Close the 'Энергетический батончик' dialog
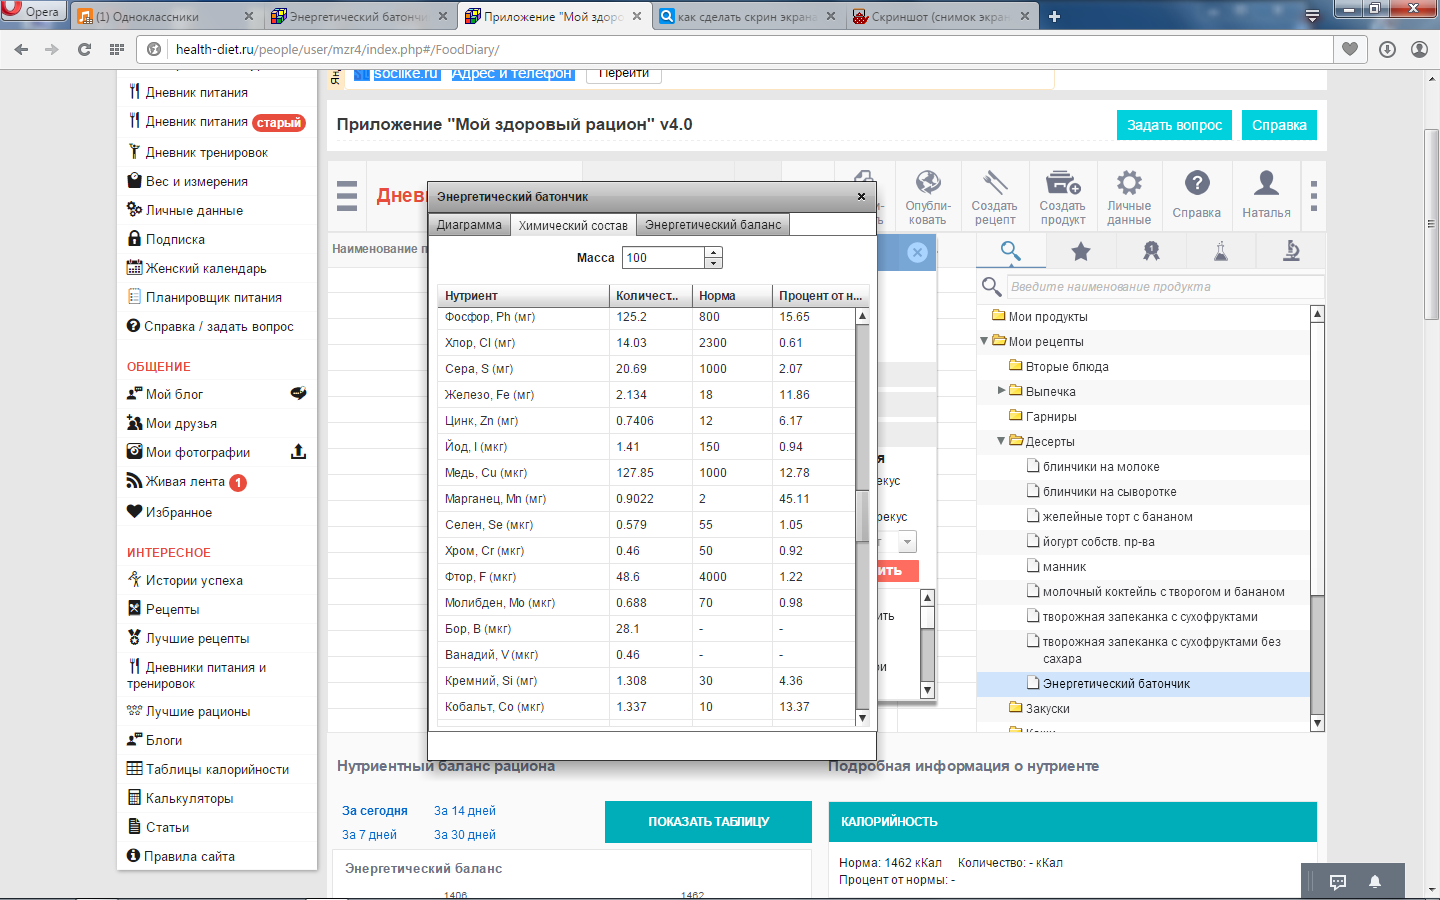1440x900 pixels. 861,197
